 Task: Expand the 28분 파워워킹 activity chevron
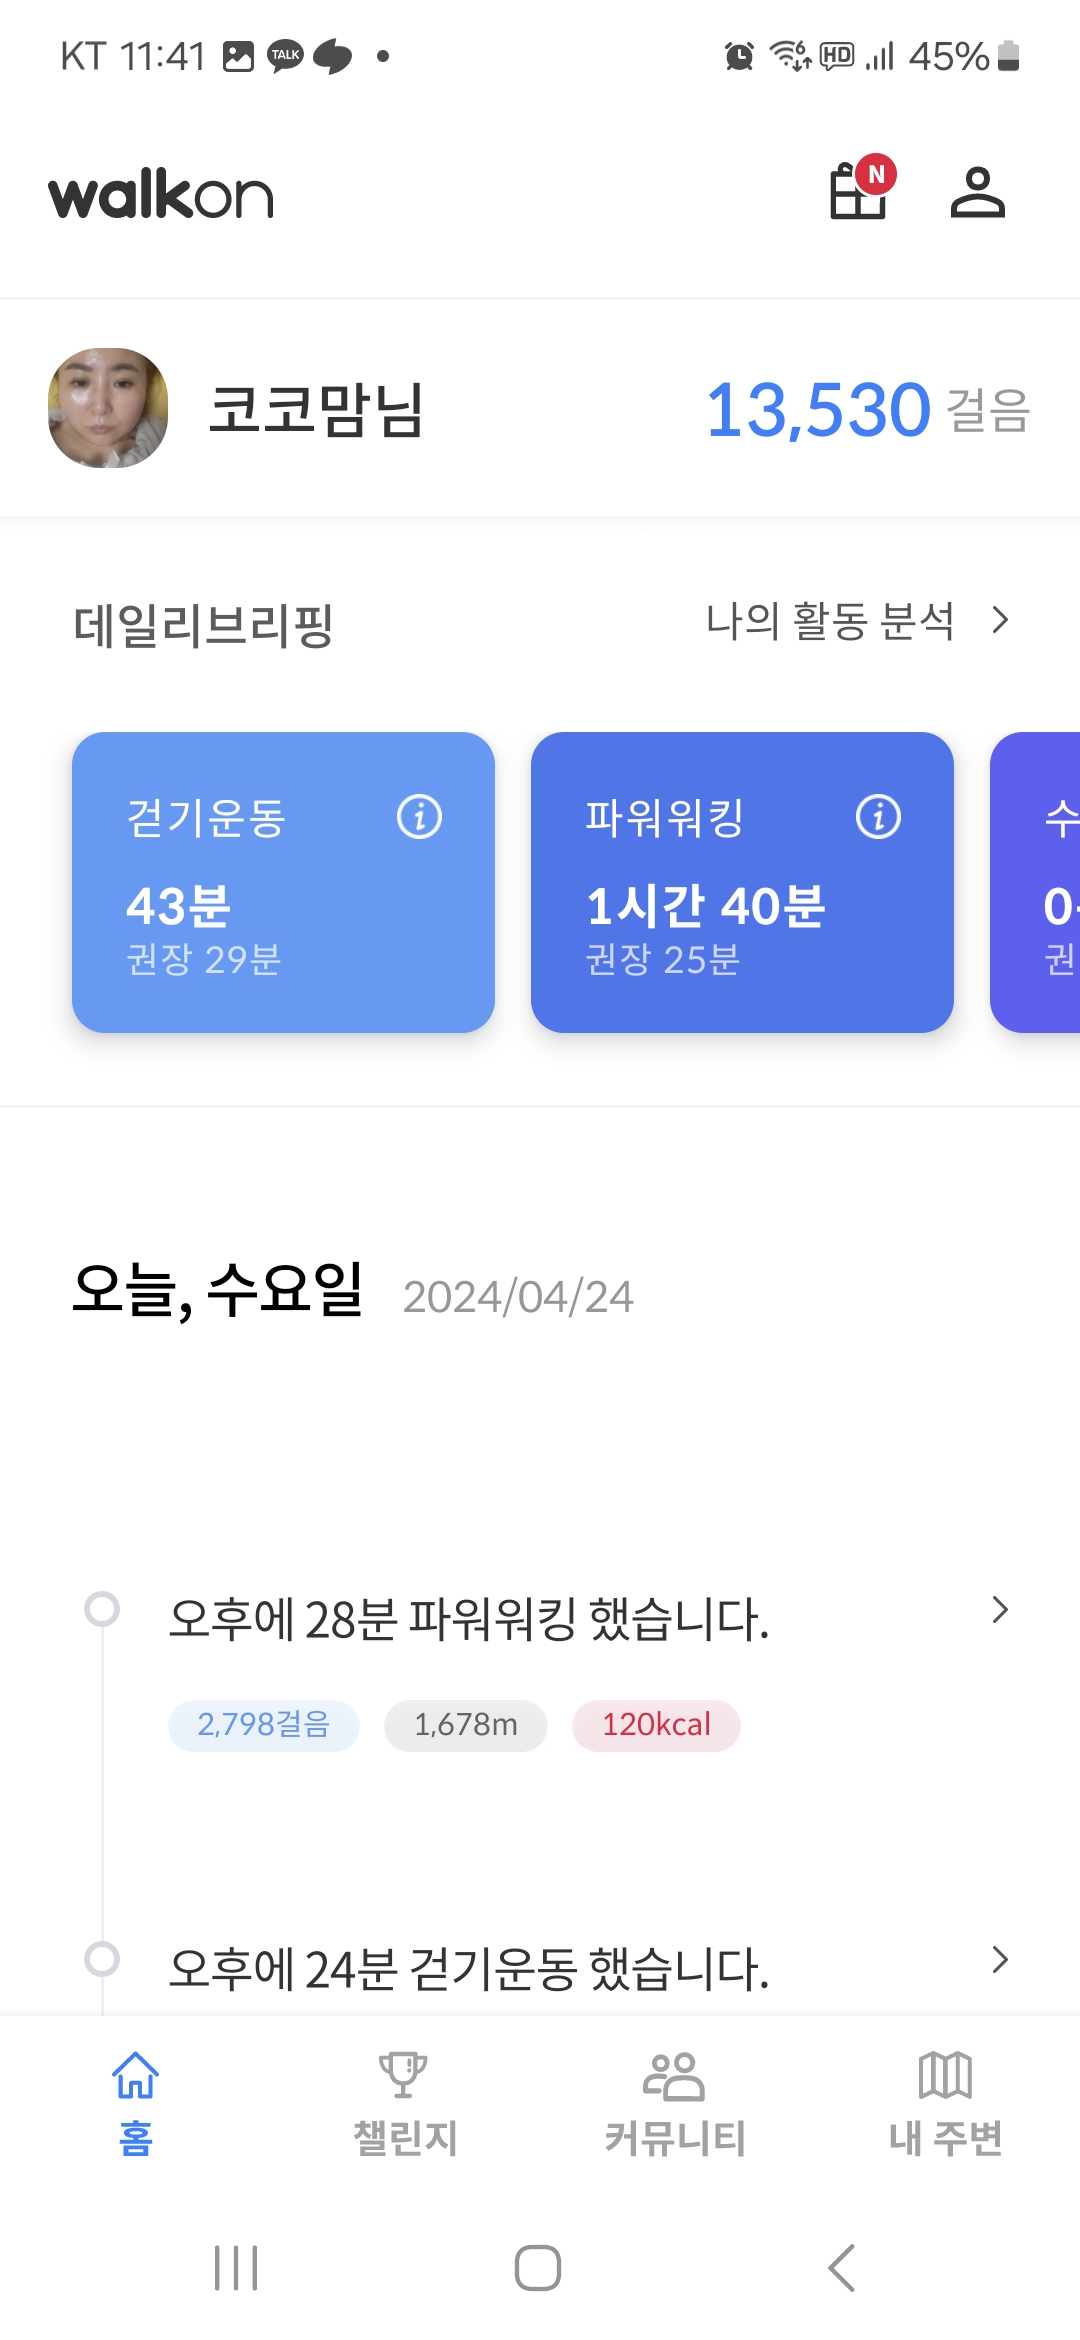tap(999, 1610)
